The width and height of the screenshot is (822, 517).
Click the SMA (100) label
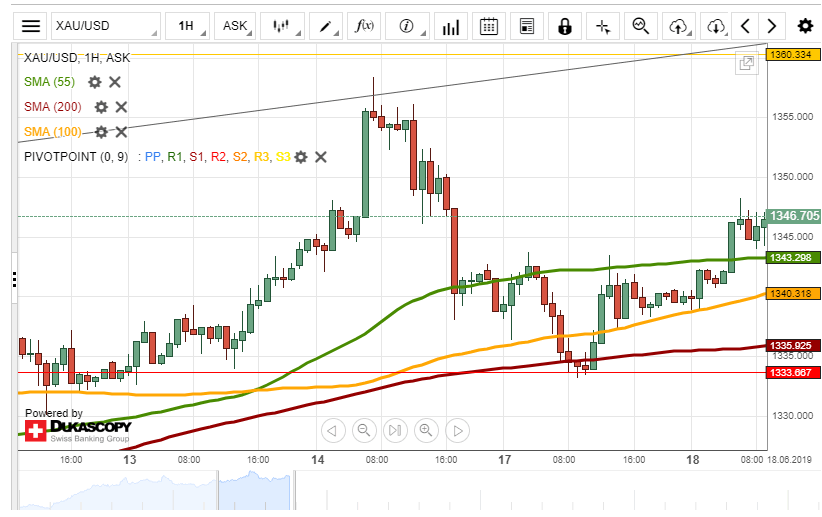[x=52, y=132]
